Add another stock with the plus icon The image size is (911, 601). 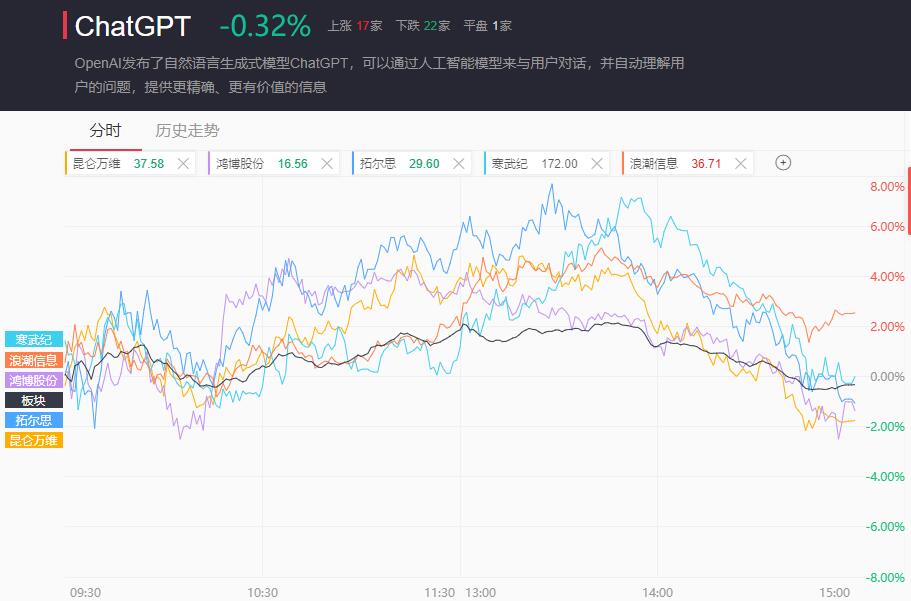(x=783, y=163)
